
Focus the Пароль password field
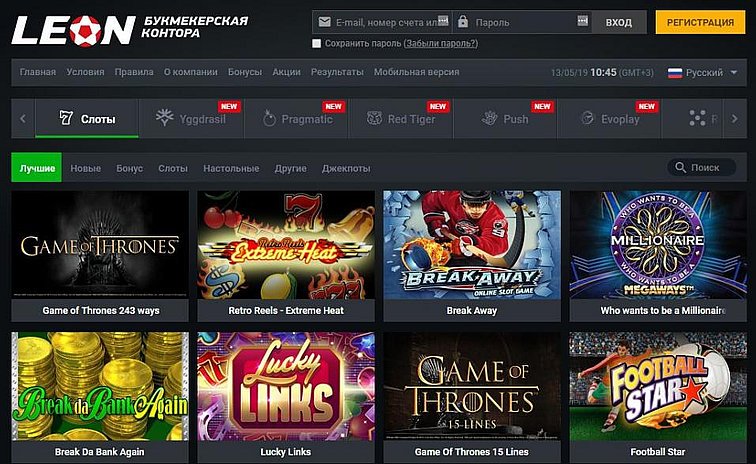tap(522, 22)
